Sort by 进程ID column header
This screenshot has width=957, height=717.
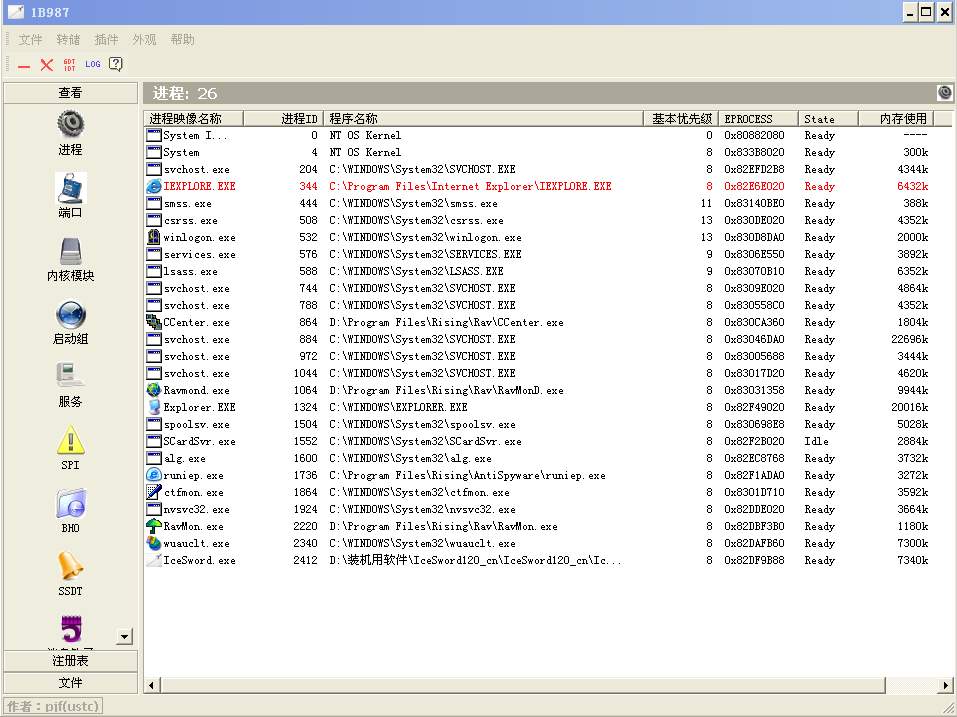pyautogui.click(x=283, y=118)
